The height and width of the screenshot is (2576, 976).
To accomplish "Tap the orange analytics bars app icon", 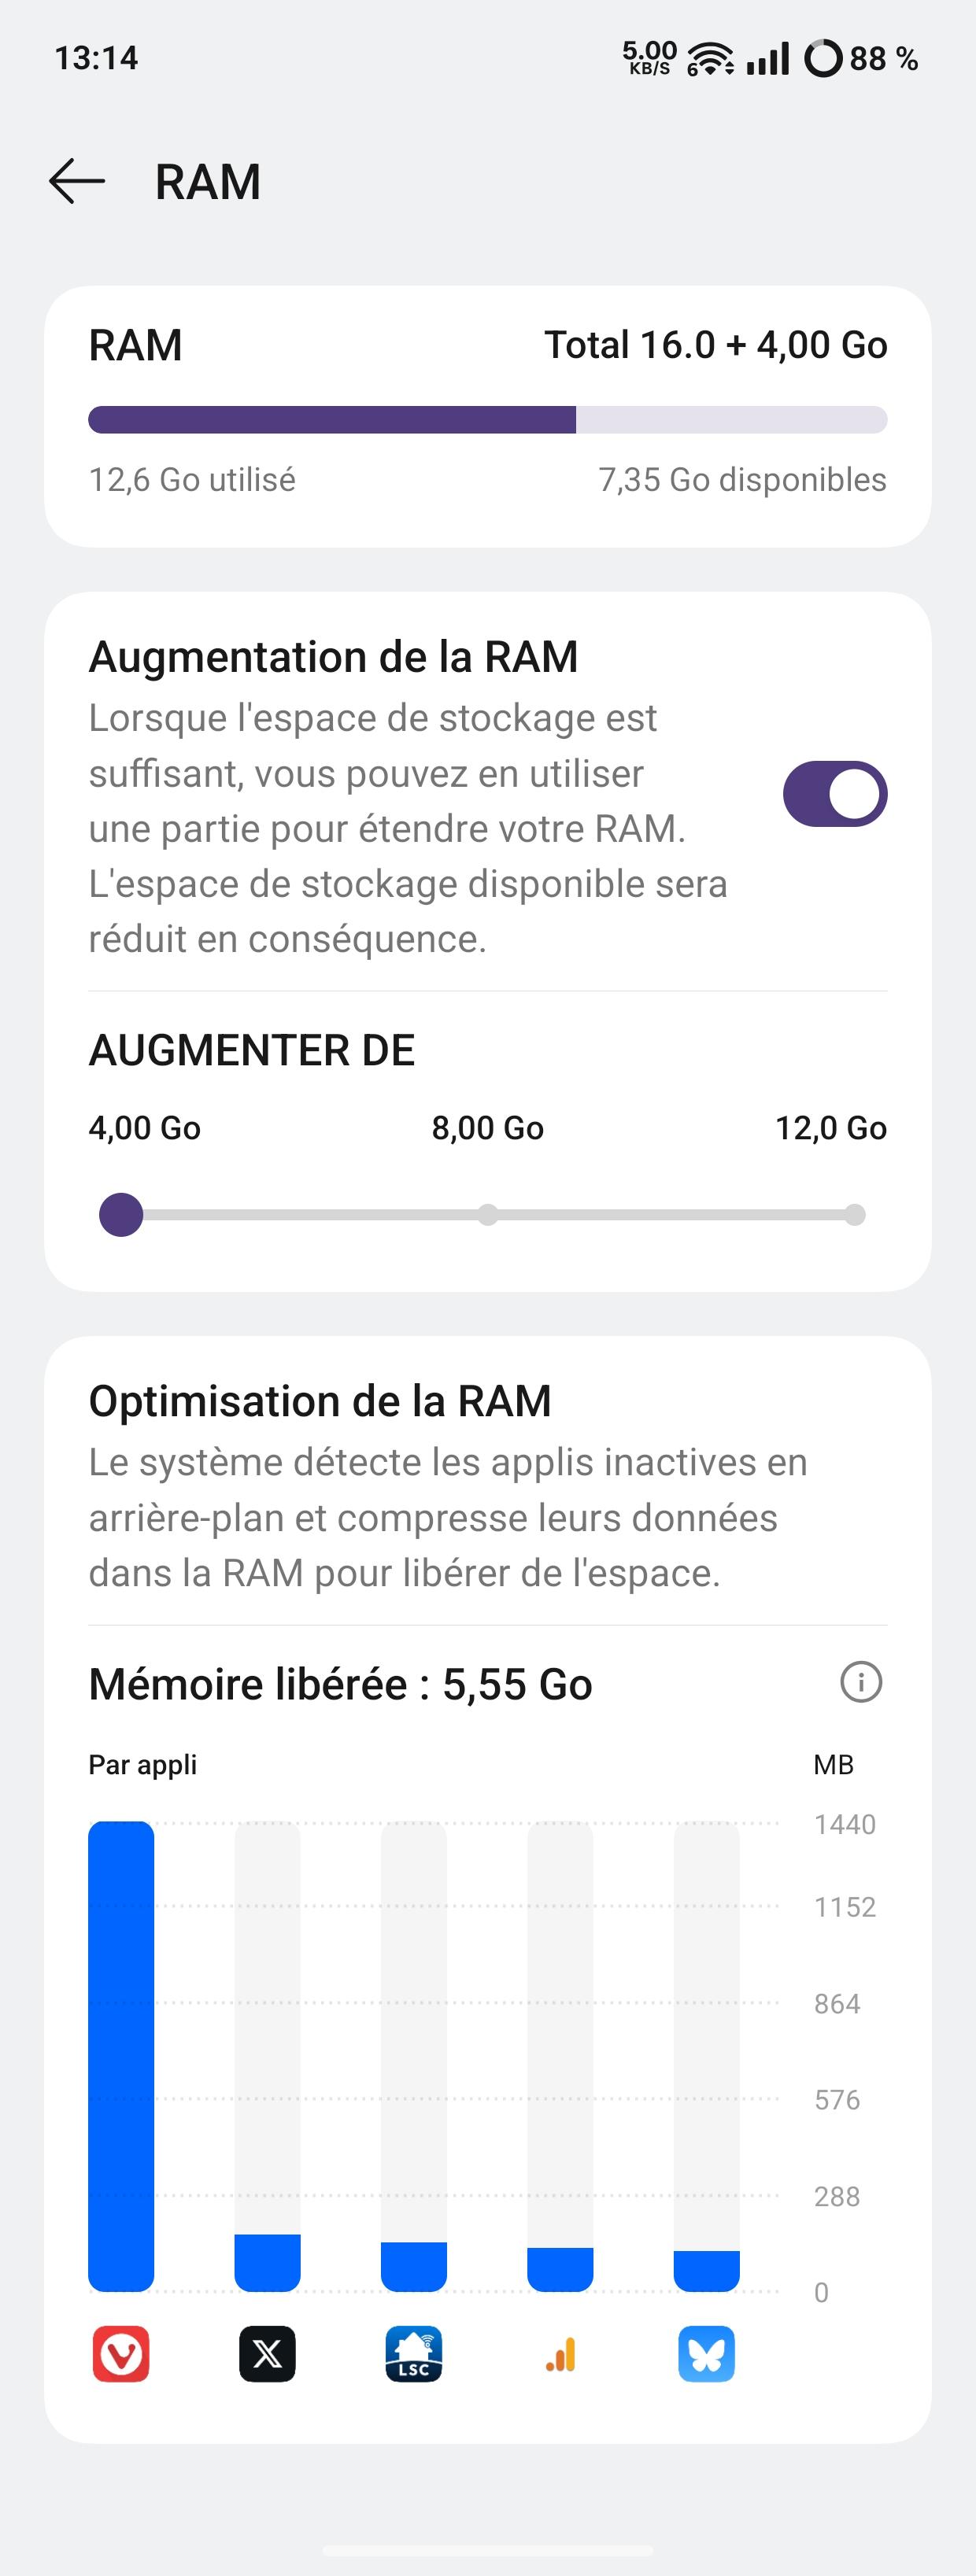I will click(560, 2354).
